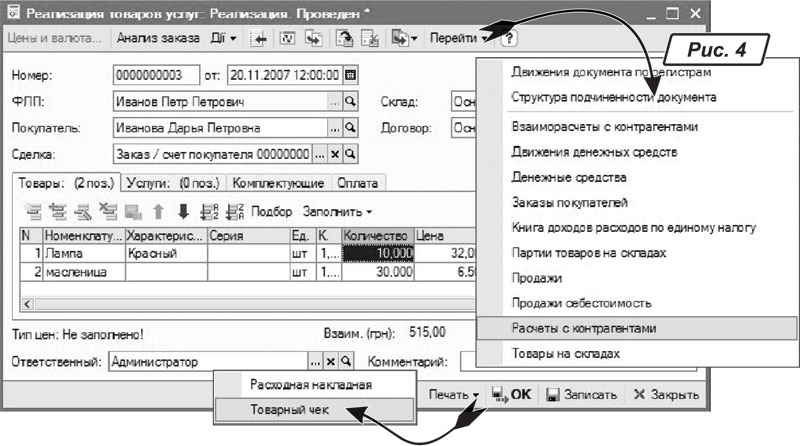Click the move row up arrow icon
Screen dimensions: 800x446
point(158,212)
